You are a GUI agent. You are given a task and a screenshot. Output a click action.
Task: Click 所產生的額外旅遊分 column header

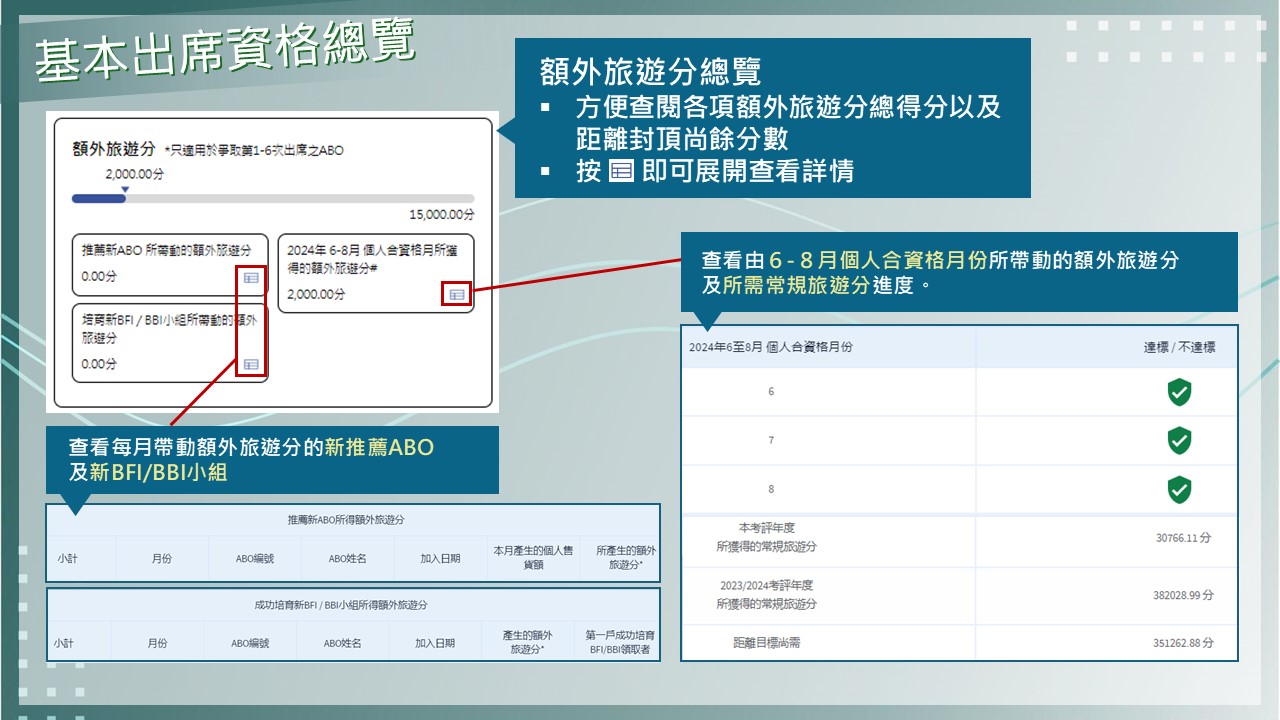point(626,558)
